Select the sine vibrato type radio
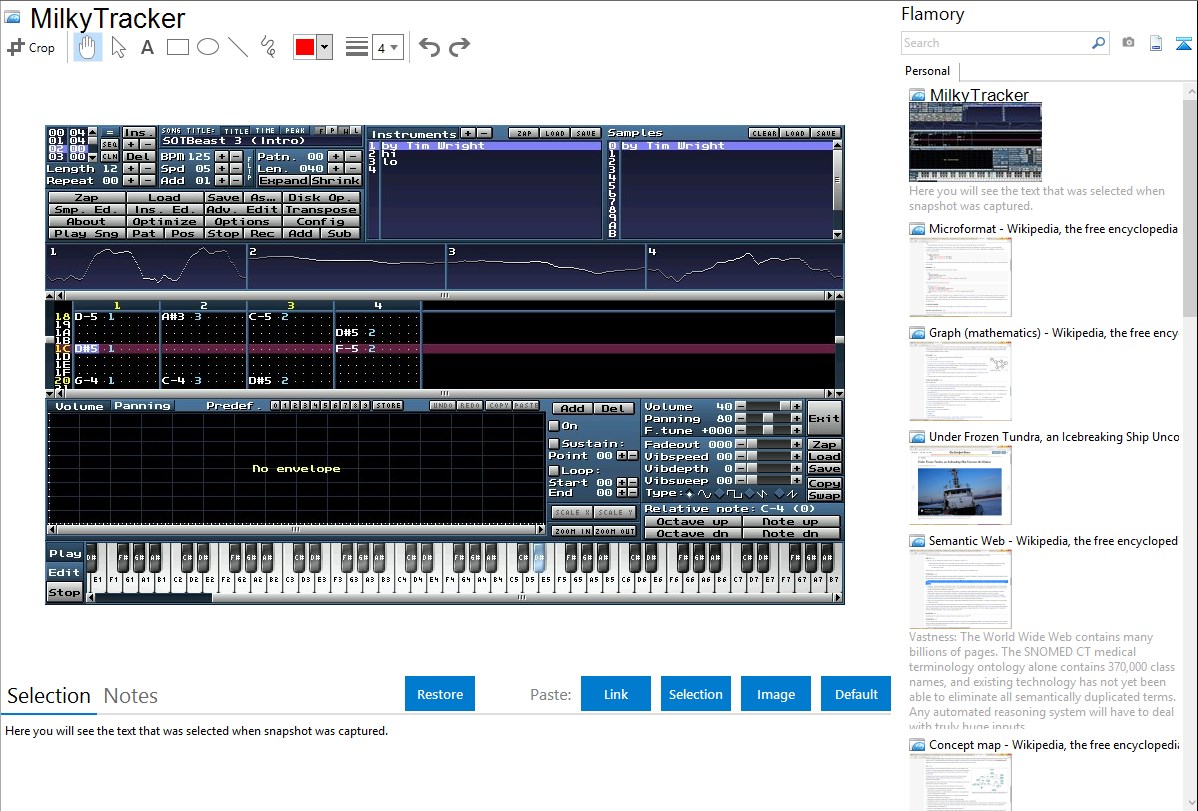Screen dimensions: 1198x811 click(x=691, y=494)
